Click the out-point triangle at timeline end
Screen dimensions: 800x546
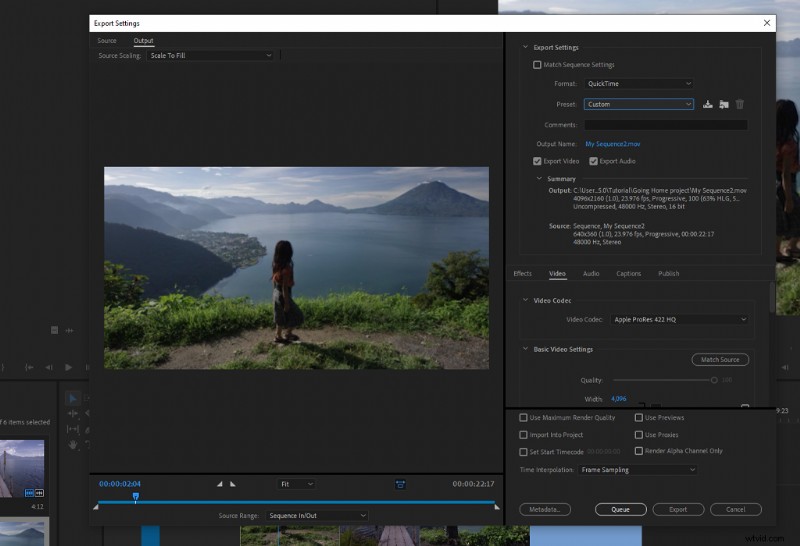coord(497,507)
